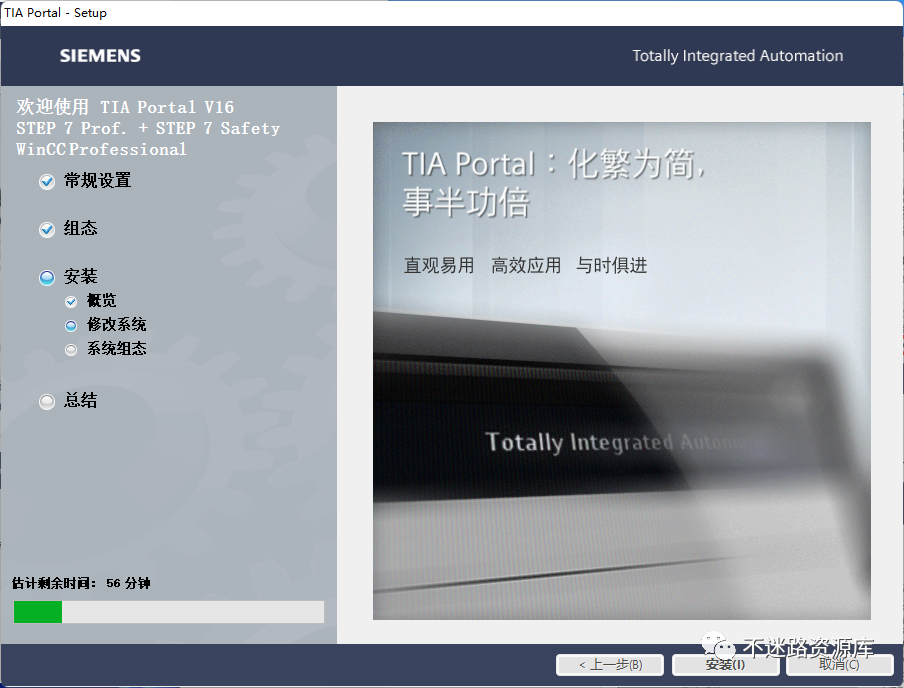
Task: Click the 直观易用 slogan text
Action: click(x=439, y=265)
